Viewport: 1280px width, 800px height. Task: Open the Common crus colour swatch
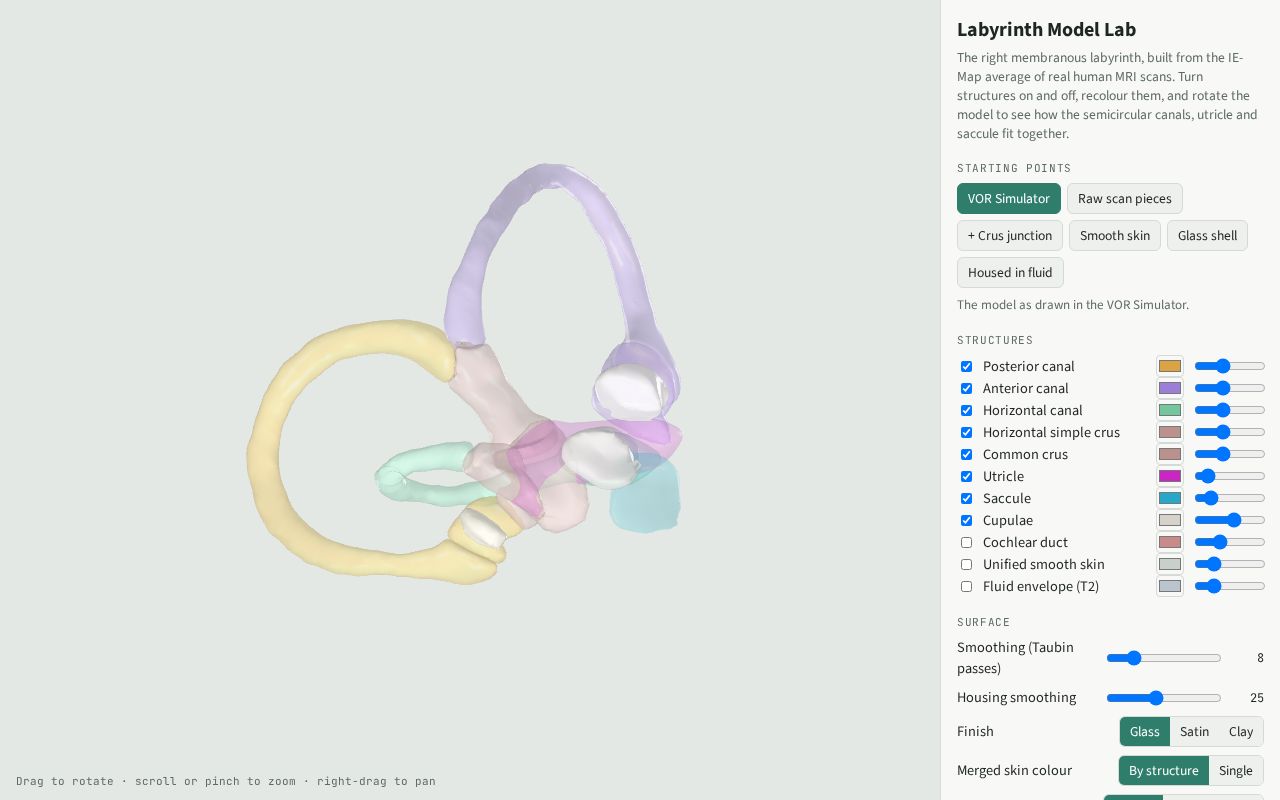point(1170,454)
